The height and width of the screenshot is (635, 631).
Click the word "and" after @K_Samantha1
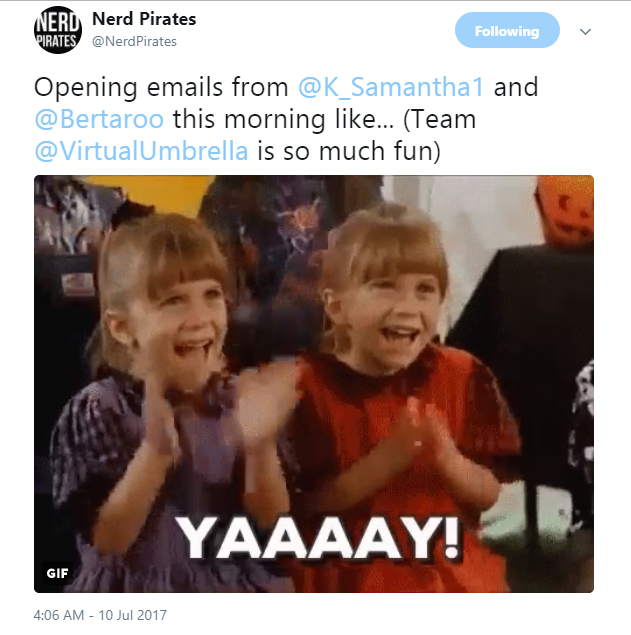(516, 87)
